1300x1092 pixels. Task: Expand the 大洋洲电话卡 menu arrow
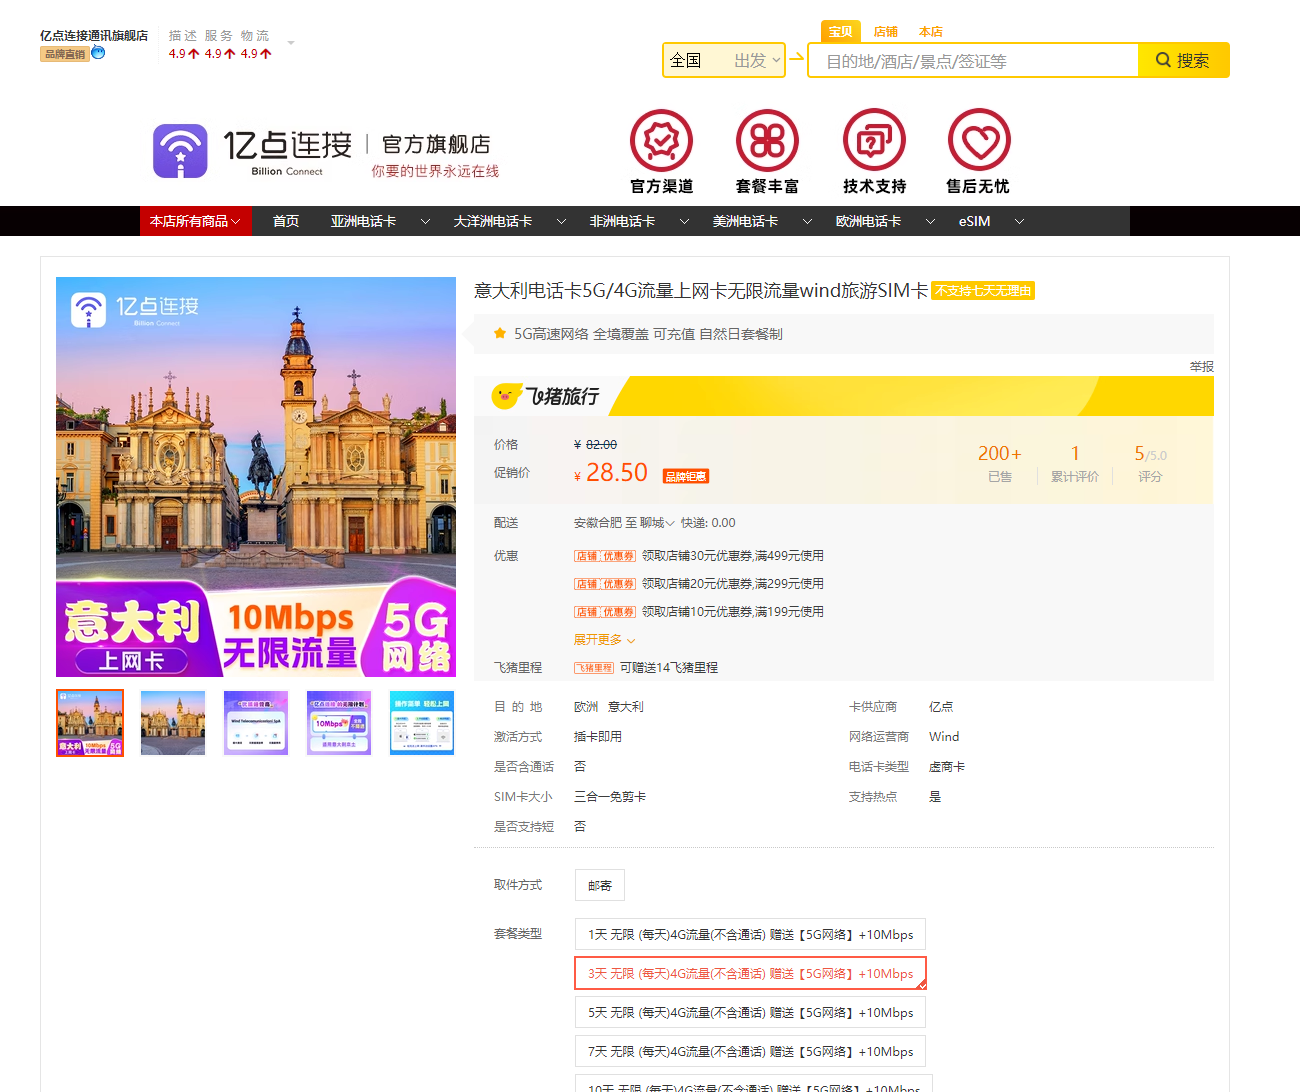pos(561,221)
